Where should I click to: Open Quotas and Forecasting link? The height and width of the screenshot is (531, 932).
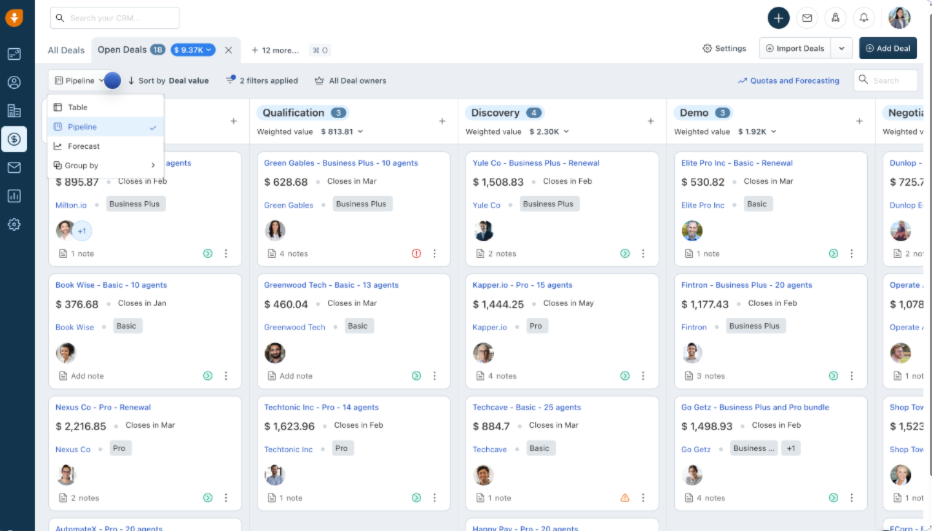(x=788, y=80)
